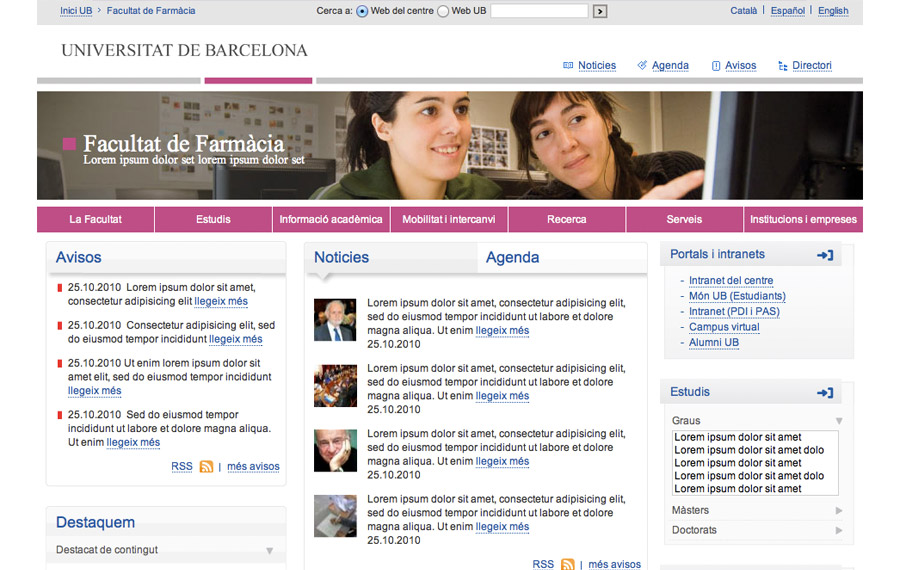Open the Directori link in header
Screen dimensions: 900x570
coord(812,65)
